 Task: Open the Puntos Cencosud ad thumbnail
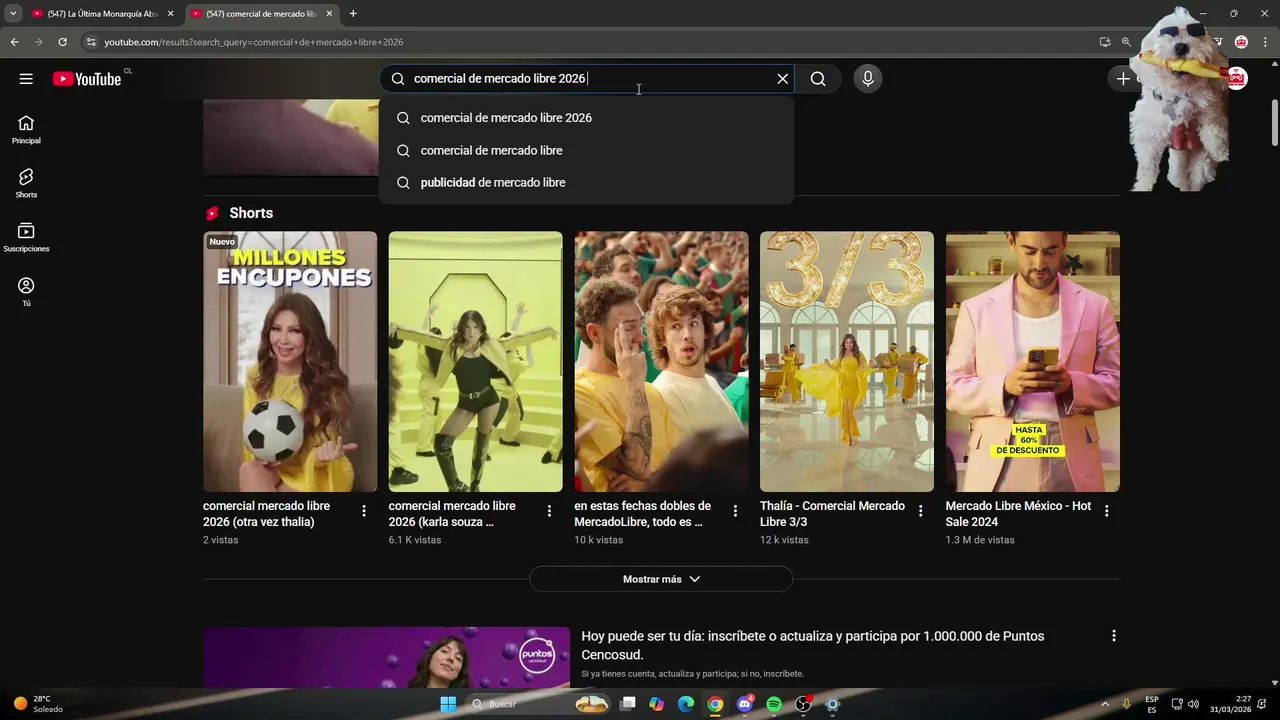386,657
